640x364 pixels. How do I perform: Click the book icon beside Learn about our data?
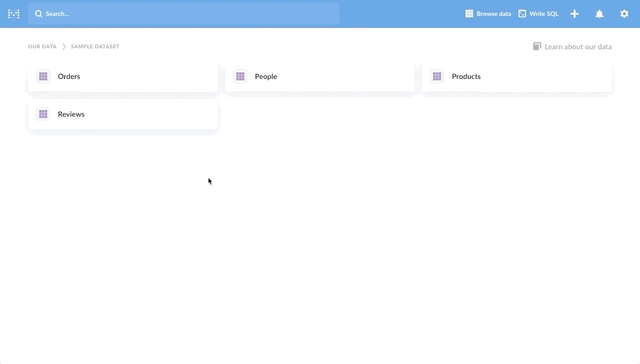(537, 46)
